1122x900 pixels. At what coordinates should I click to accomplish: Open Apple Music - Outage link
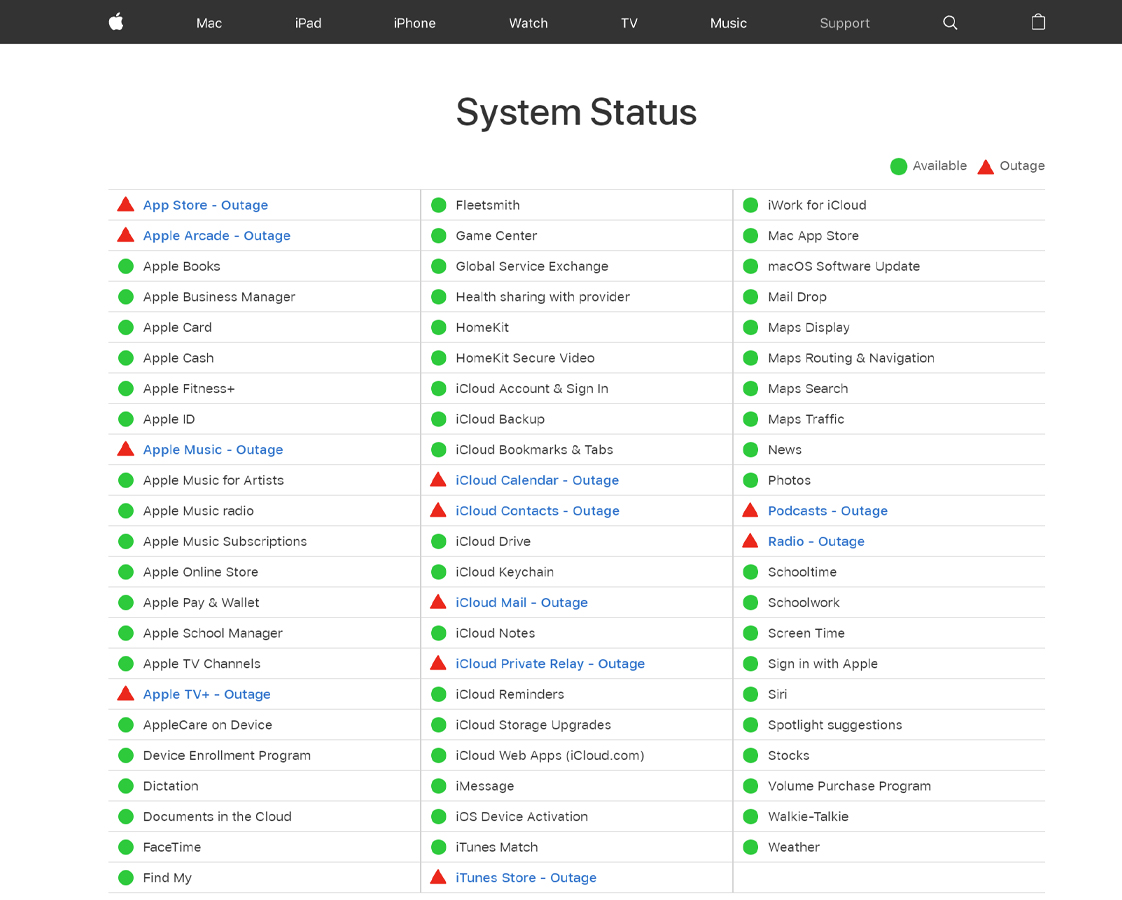click(x=213, y=449)
